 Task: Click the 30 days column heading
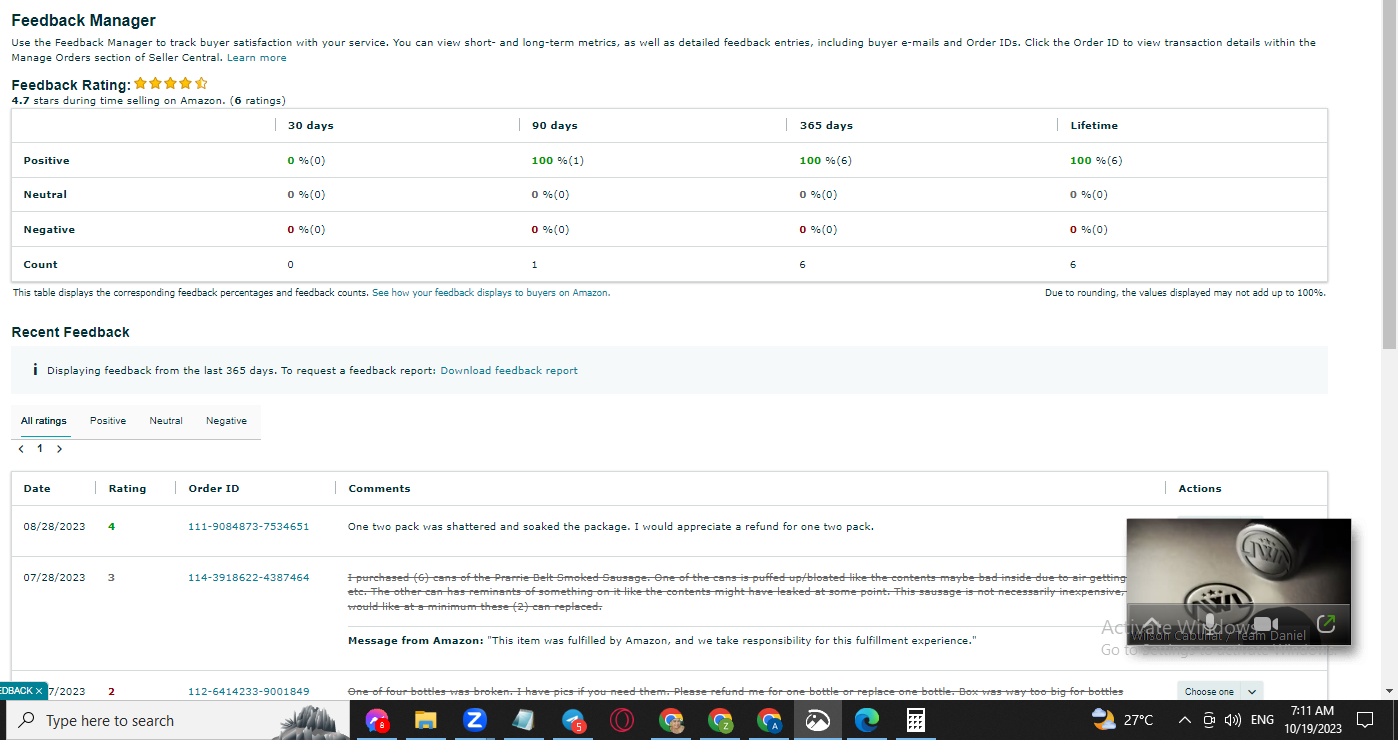(x=311, y=126)
